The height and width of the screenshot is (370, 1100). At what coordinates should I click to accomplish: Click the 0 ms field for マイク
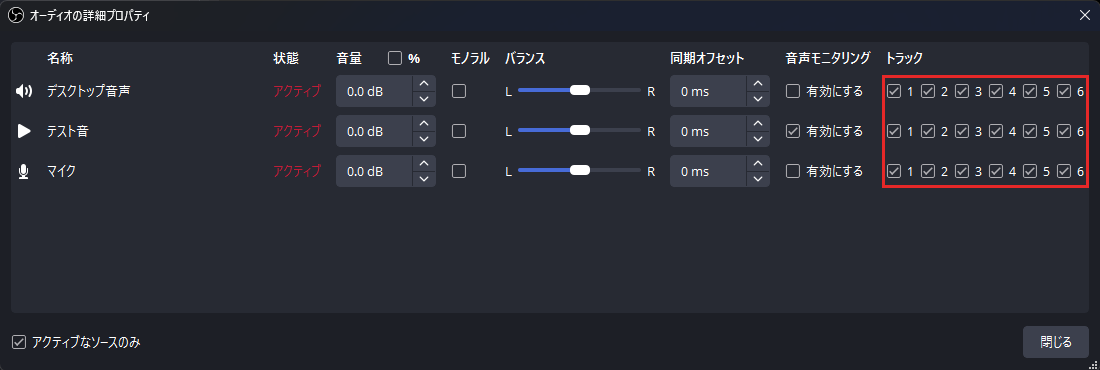coord(708,171)
